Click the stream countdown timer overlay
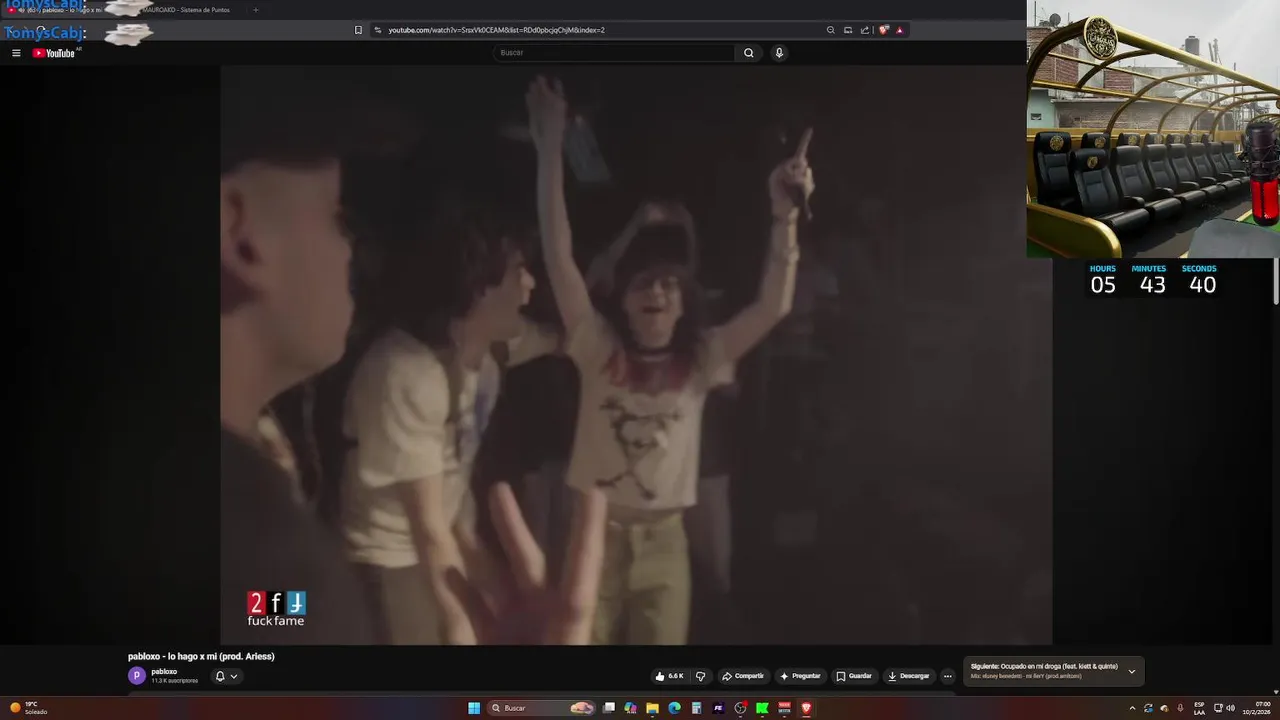1280x720 pixels. pyautogui.click(x=1152, y=280)
